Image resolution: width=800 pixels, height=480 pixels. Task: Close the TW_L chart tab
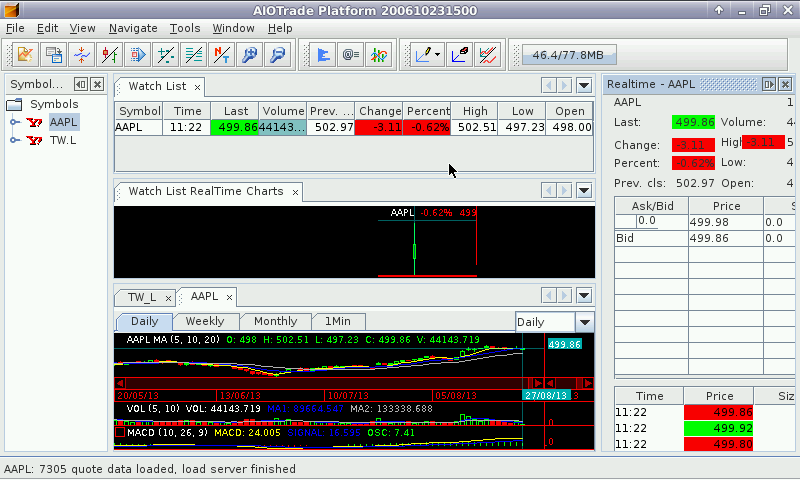pos(168,298)
